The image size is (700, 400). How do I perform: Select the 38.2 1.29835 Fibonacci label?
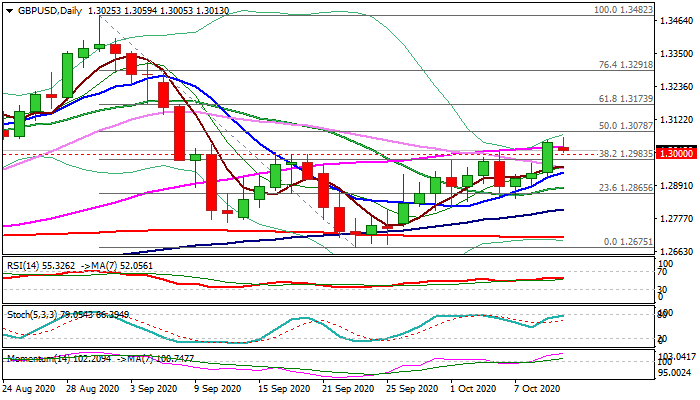pyautogui.click(x=626, y=154)
